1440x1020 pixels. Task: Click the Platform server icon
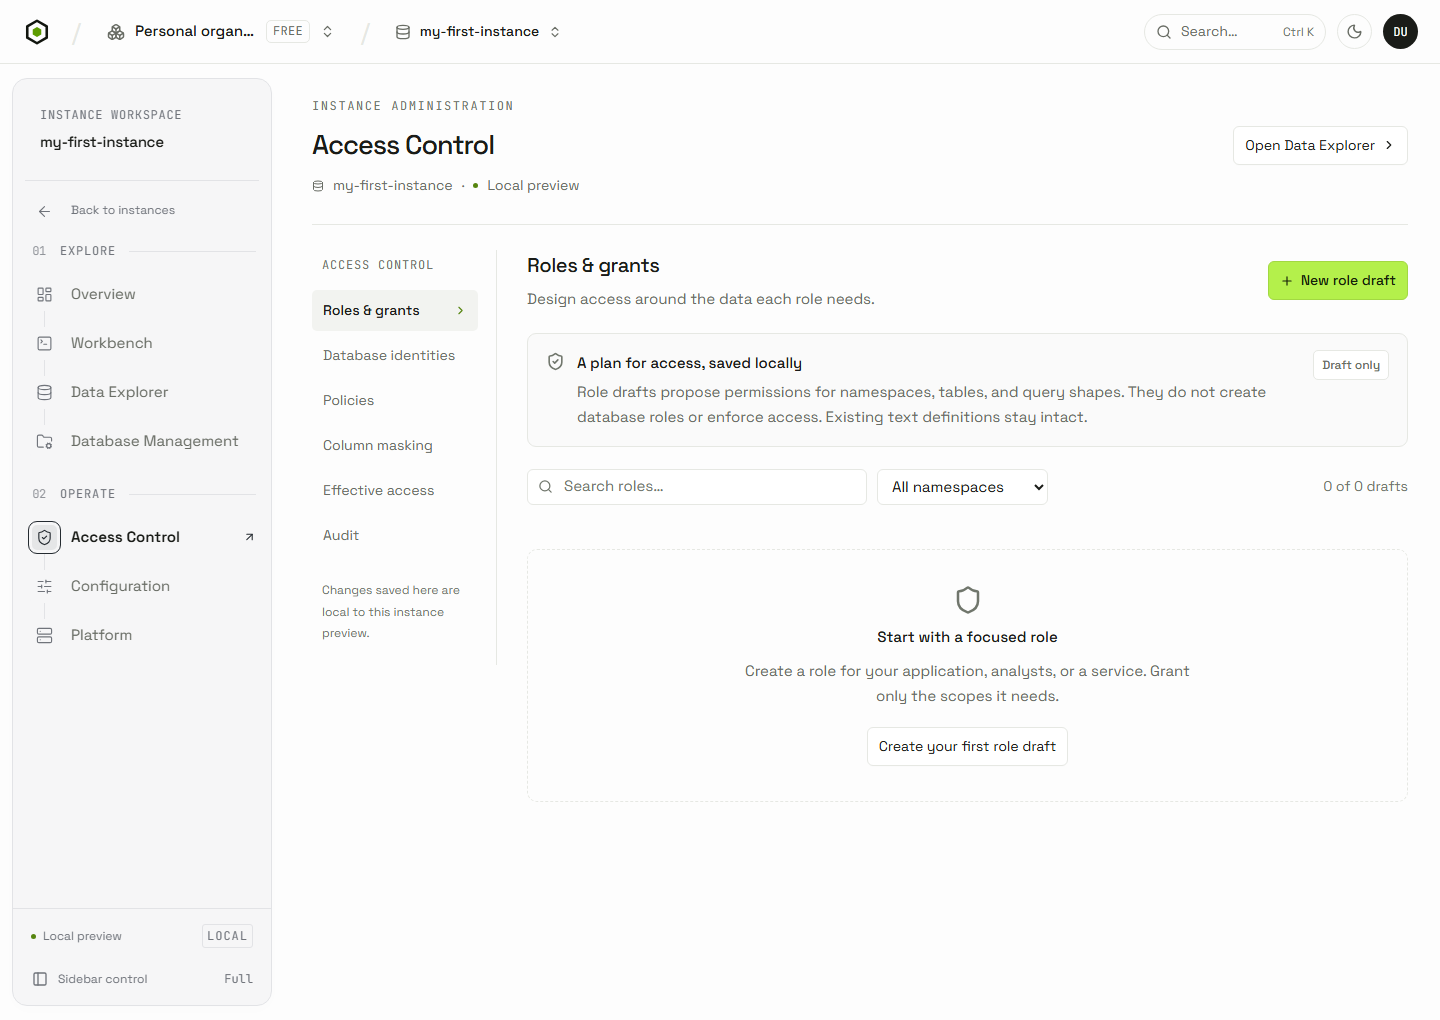45,635
